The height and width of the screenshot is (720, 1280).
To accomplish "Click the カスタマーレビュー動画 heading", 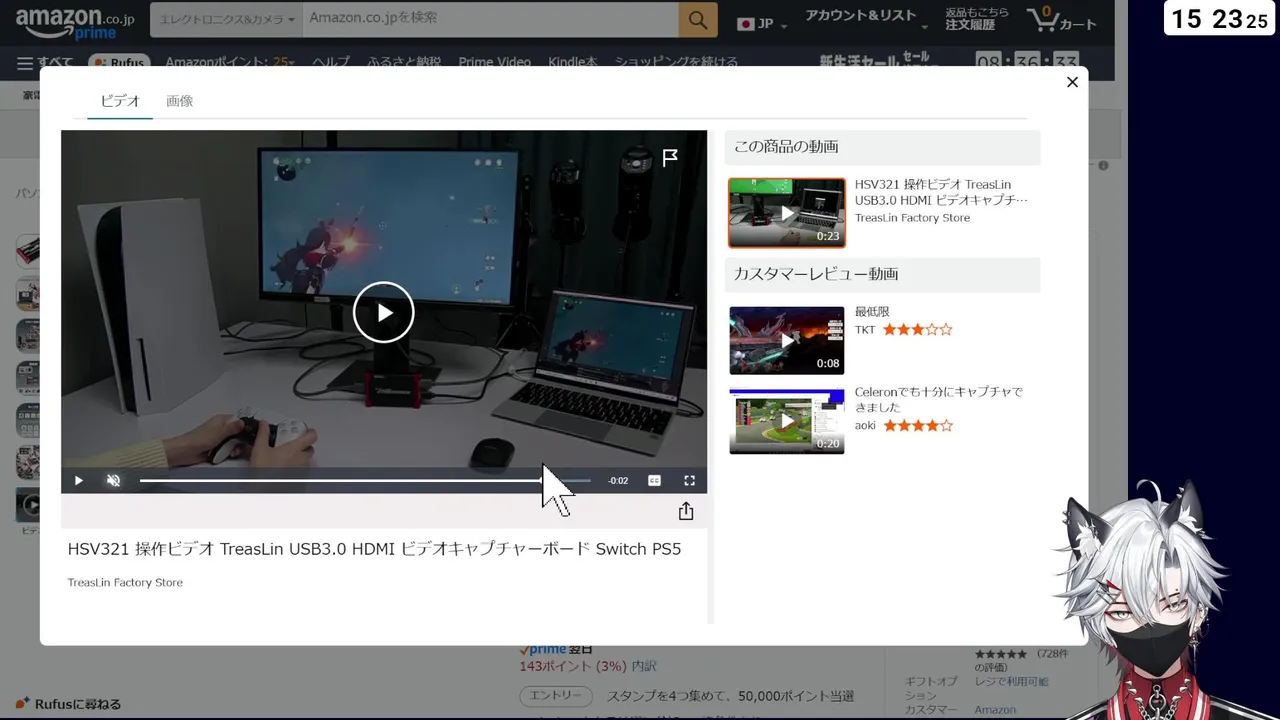I will (816, 274).
